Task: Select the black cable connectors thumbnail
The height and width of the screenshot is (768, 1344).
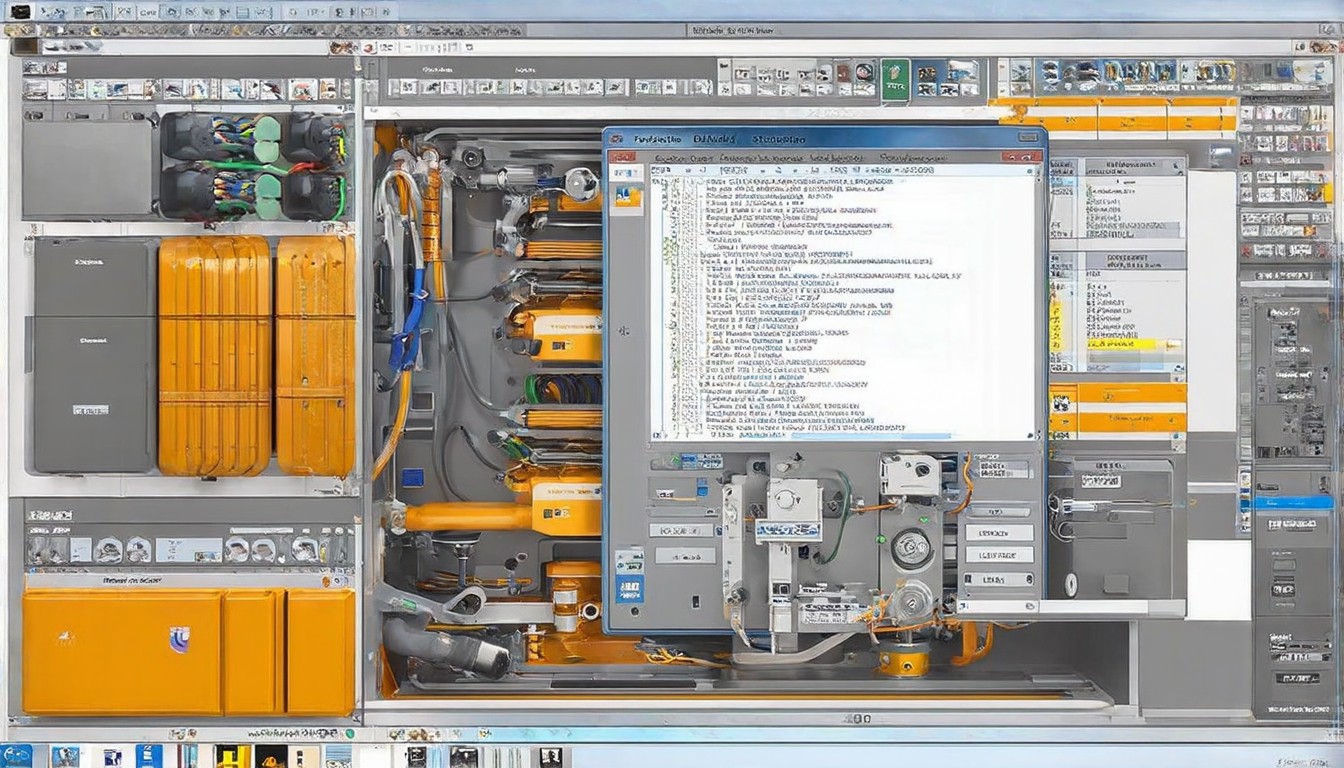Action: click(x=254, y=165)
